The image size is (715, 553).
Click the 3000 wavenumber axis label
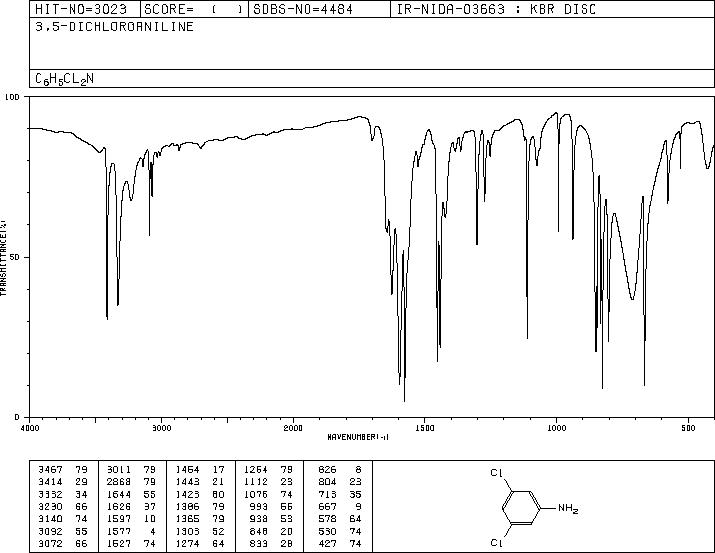tap(161, 428)
